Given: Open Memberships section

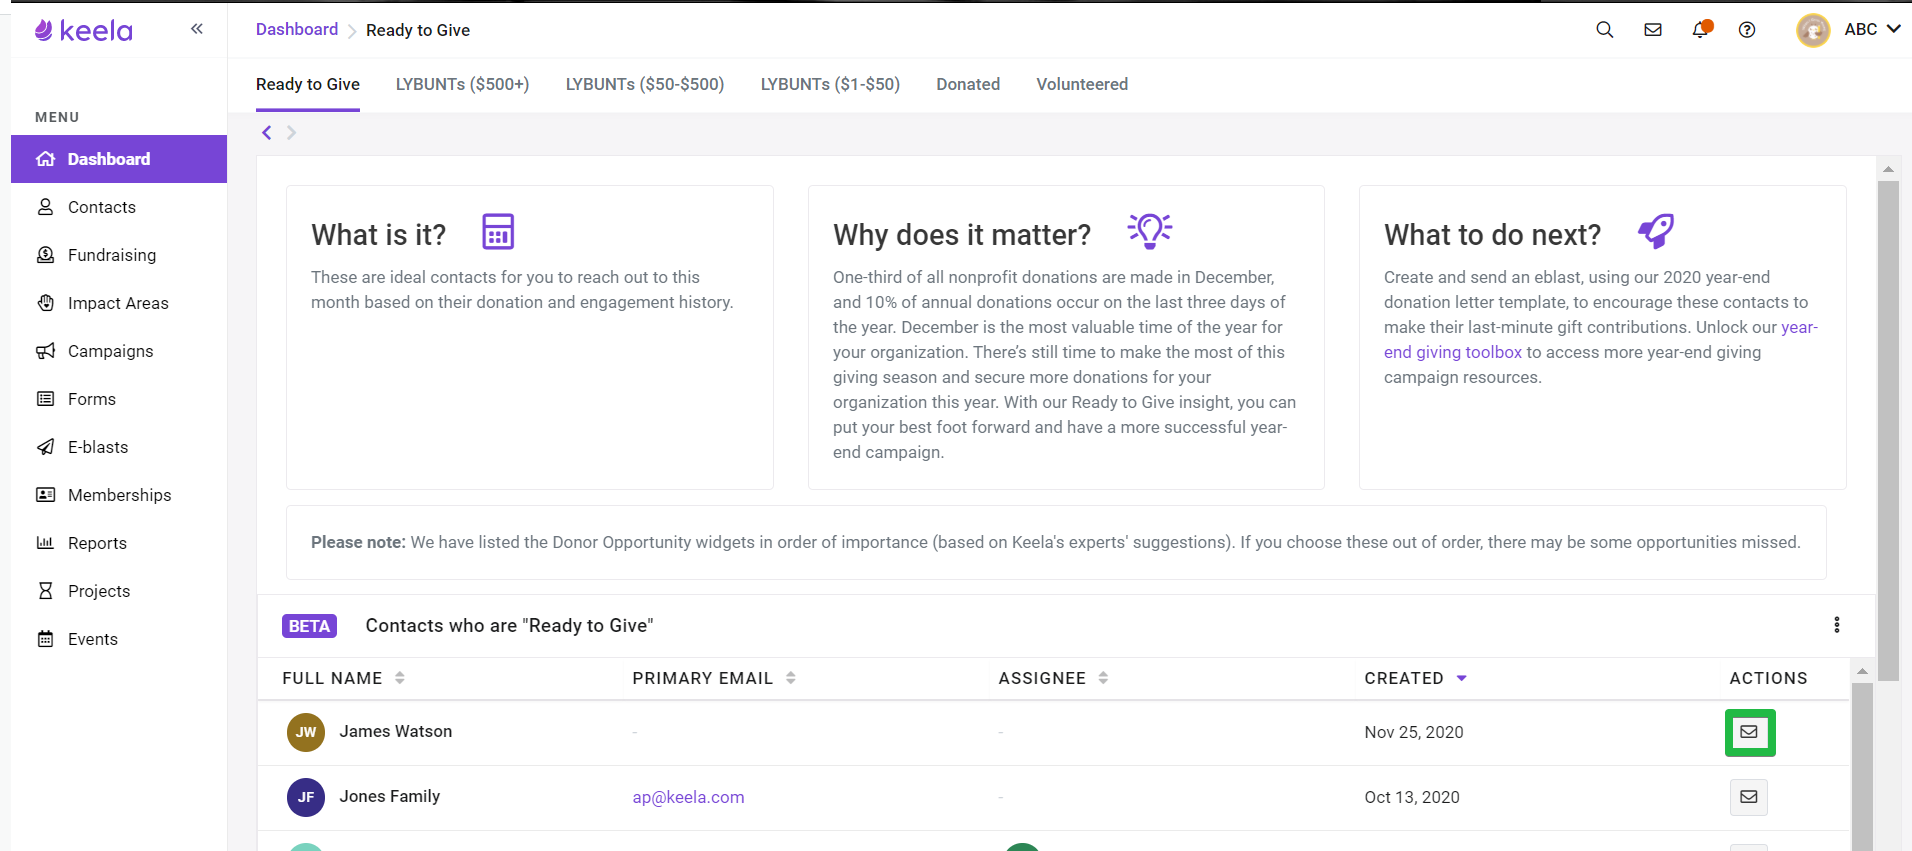Looking at the screenshot, I should tap(119, 495).
